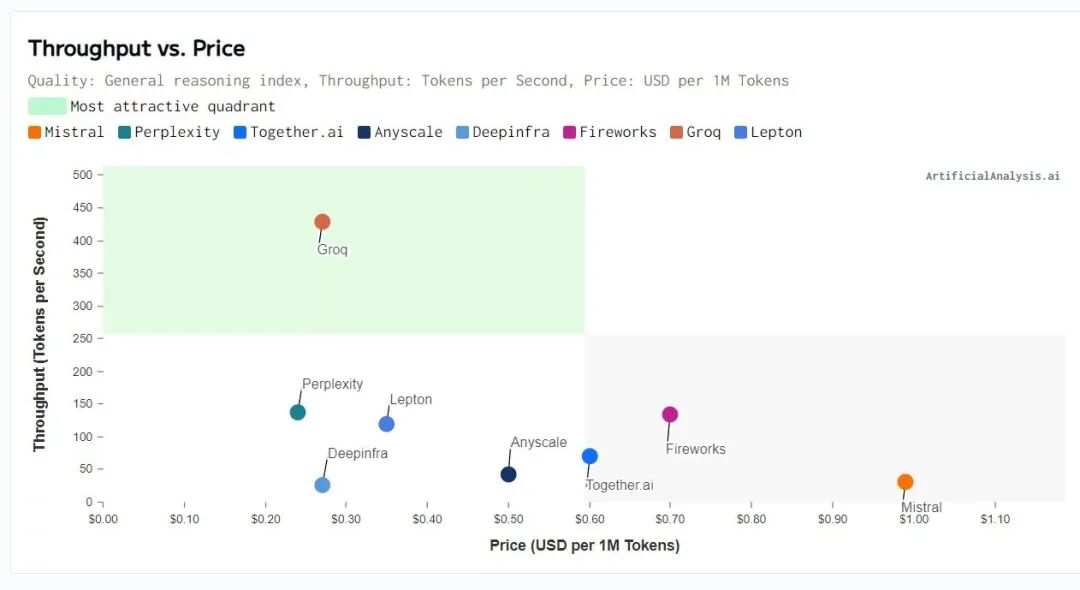Click the Anyscale data point
Image resolution: width=1080 pixels, height=590 pixels.
pyautogui.click(x=508, y=474)
